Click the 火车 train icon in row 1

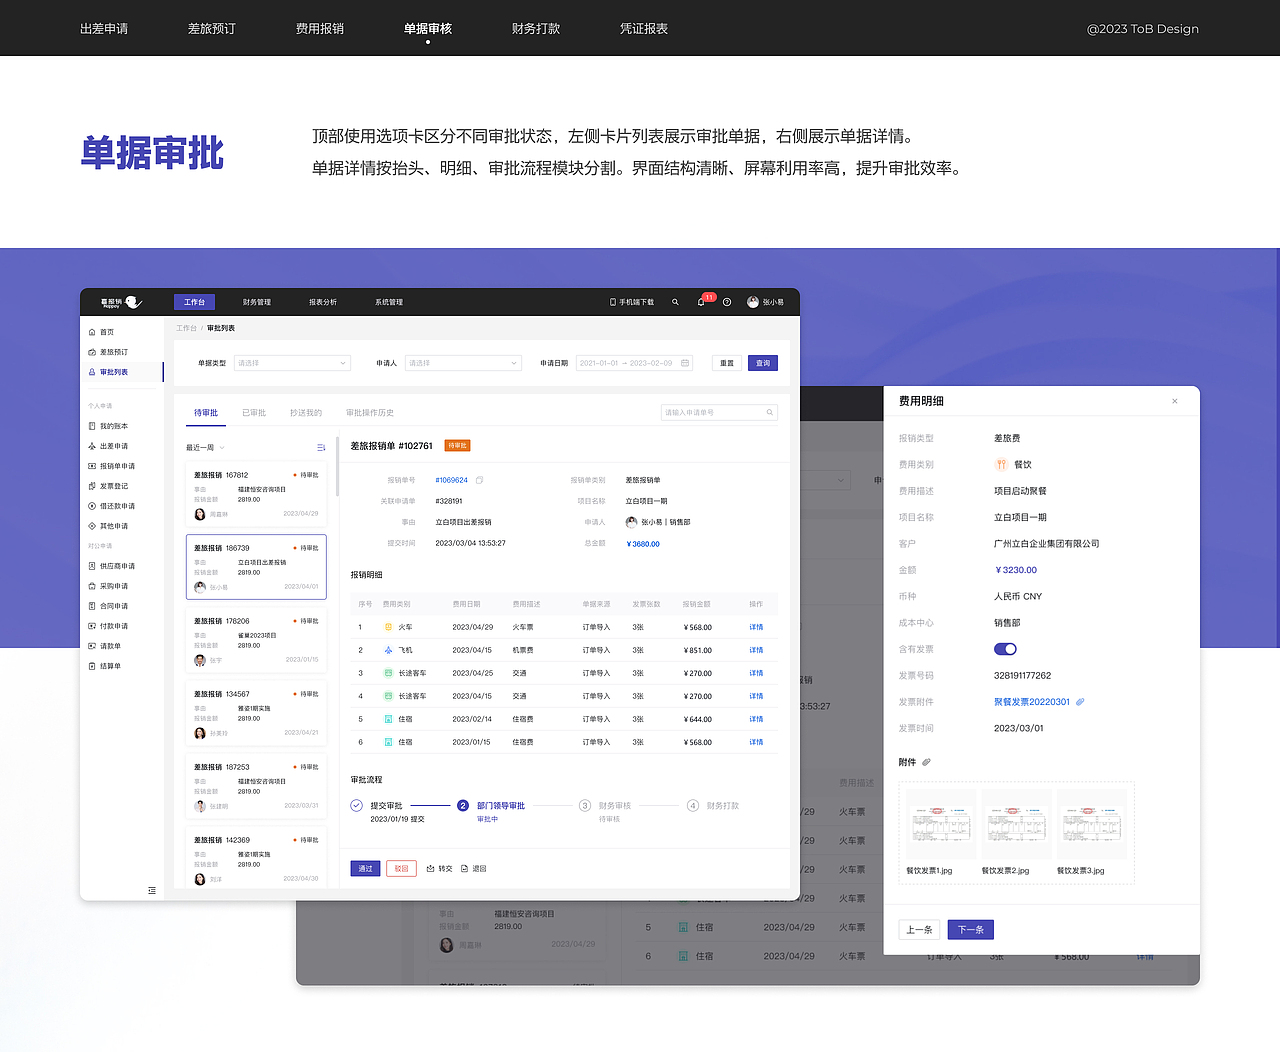tap(389, 627)
